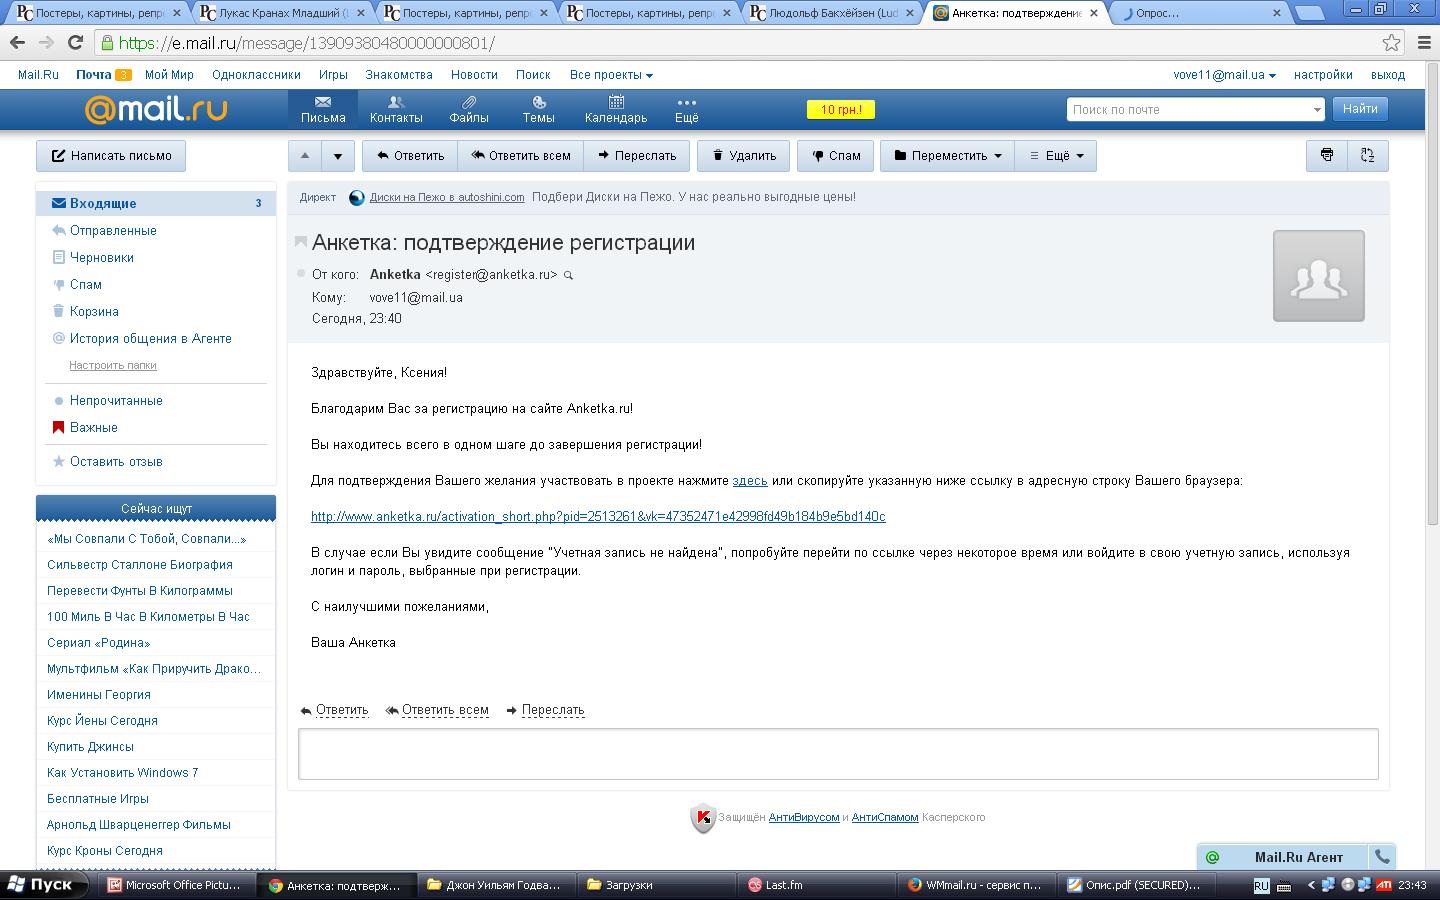Viewport: 1440px width, 900px height.
Task: Open Мой Мир in top nav
Action: tap(169, 75)
